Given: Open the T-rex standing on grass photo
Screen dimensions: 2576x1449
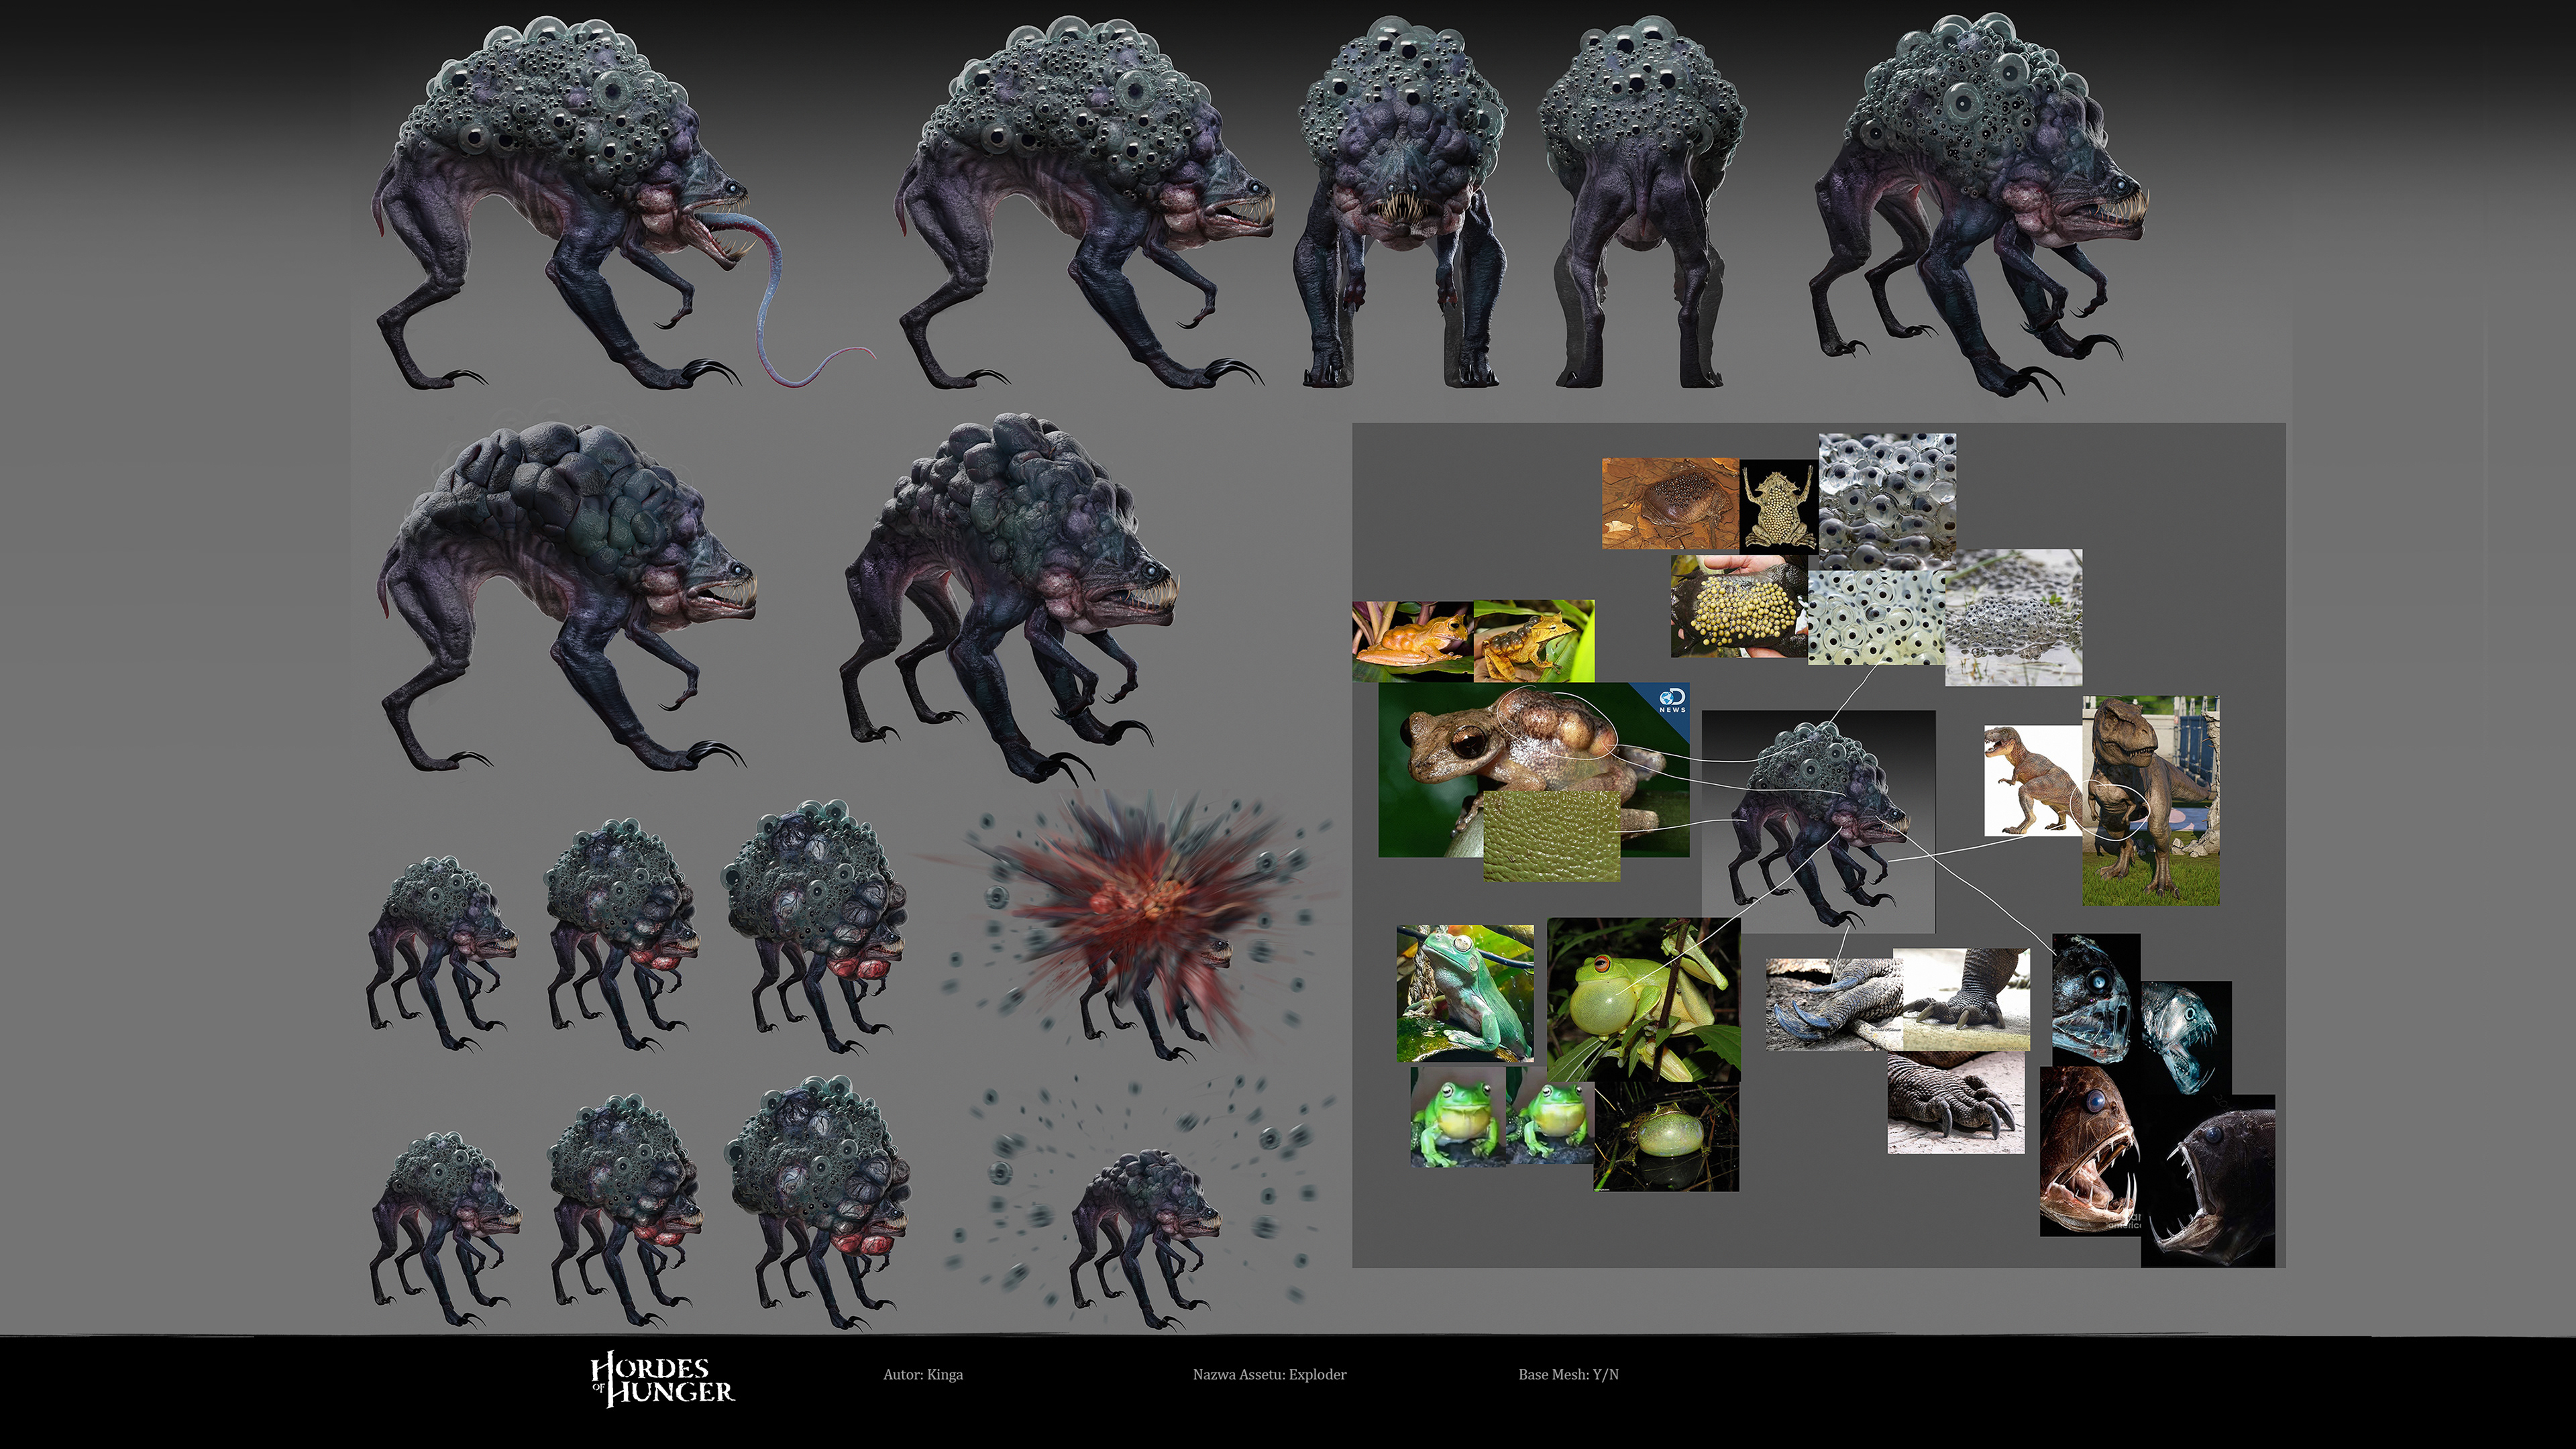Looking at the screenshot, I should click(x=2150, y=800).
